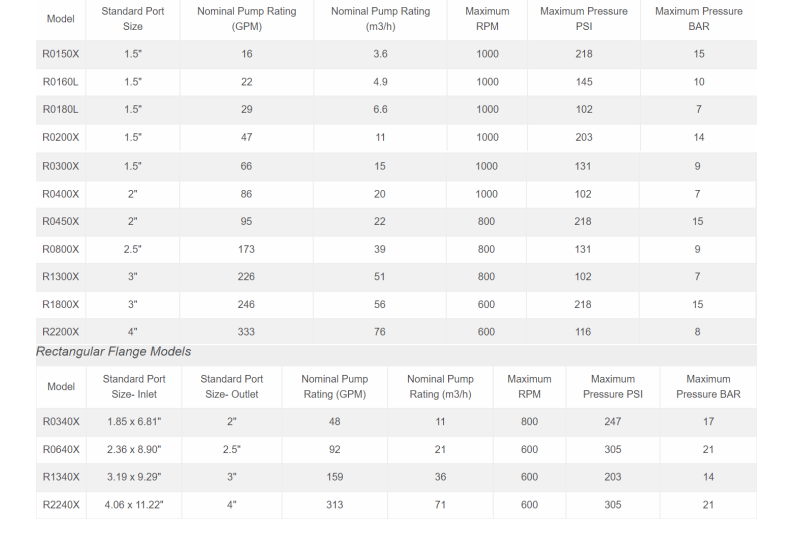Click the Rectangular Flange Models heading
The height and width of the screenshot is (553, 800).
coord(113,352)
